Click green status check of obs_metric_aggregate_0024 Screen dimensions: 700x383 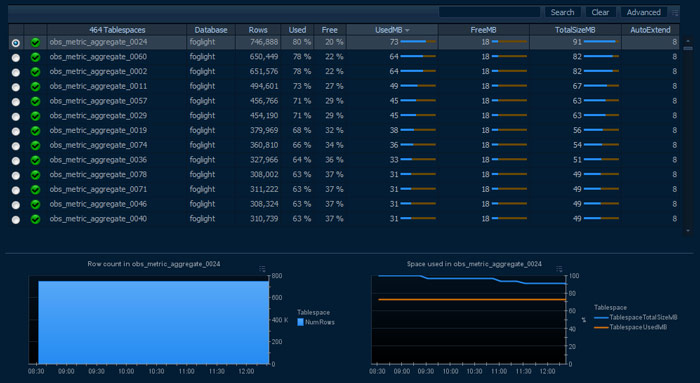[35, 42]
